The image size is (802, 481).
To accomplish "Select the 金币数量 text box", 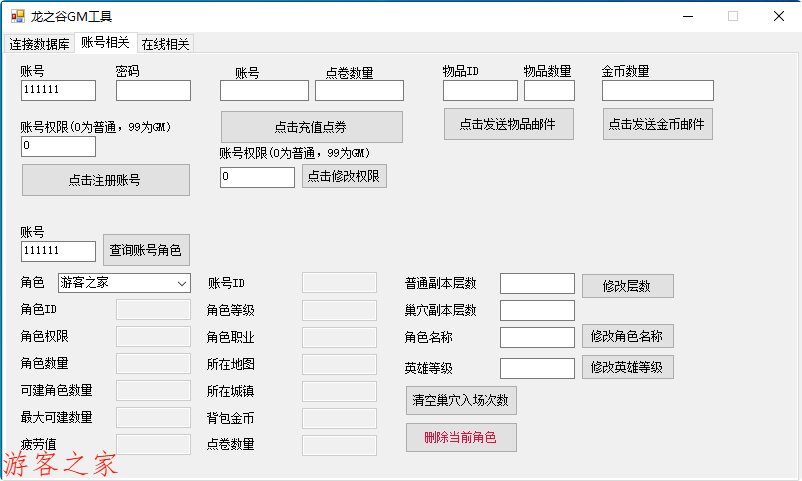I will pyautogui.click(x=657, y=91).
